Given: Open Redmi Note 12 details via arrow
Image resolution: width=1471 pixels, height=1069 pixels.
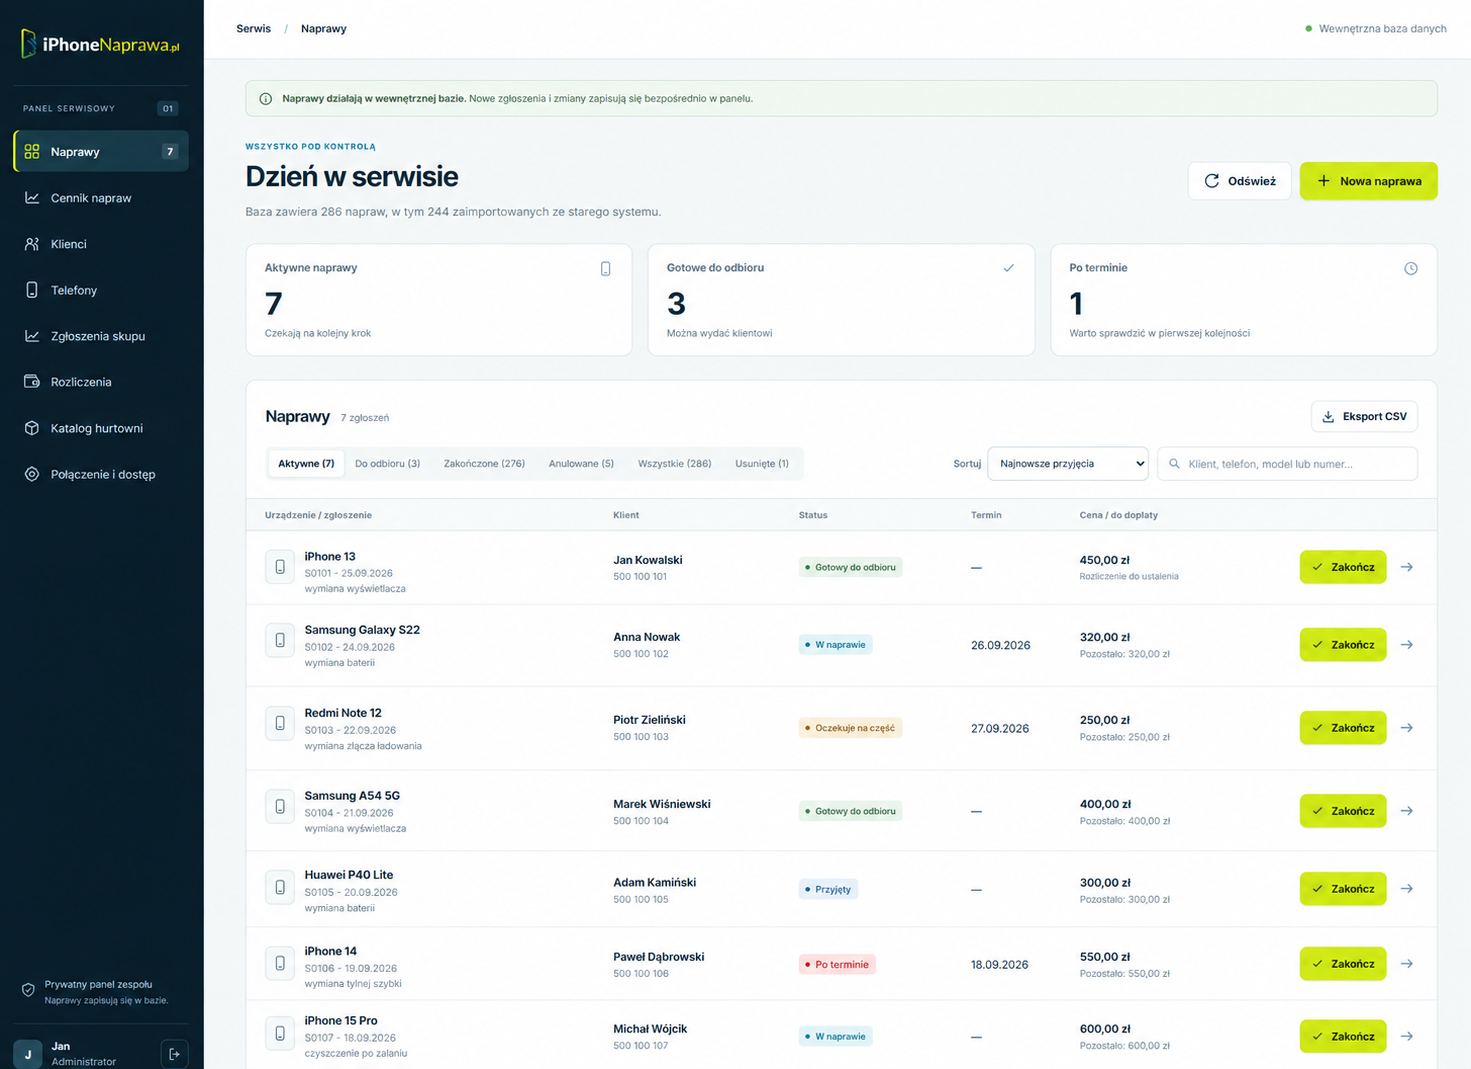Looking at the screenshot, I should click(x=1407, y=728).
